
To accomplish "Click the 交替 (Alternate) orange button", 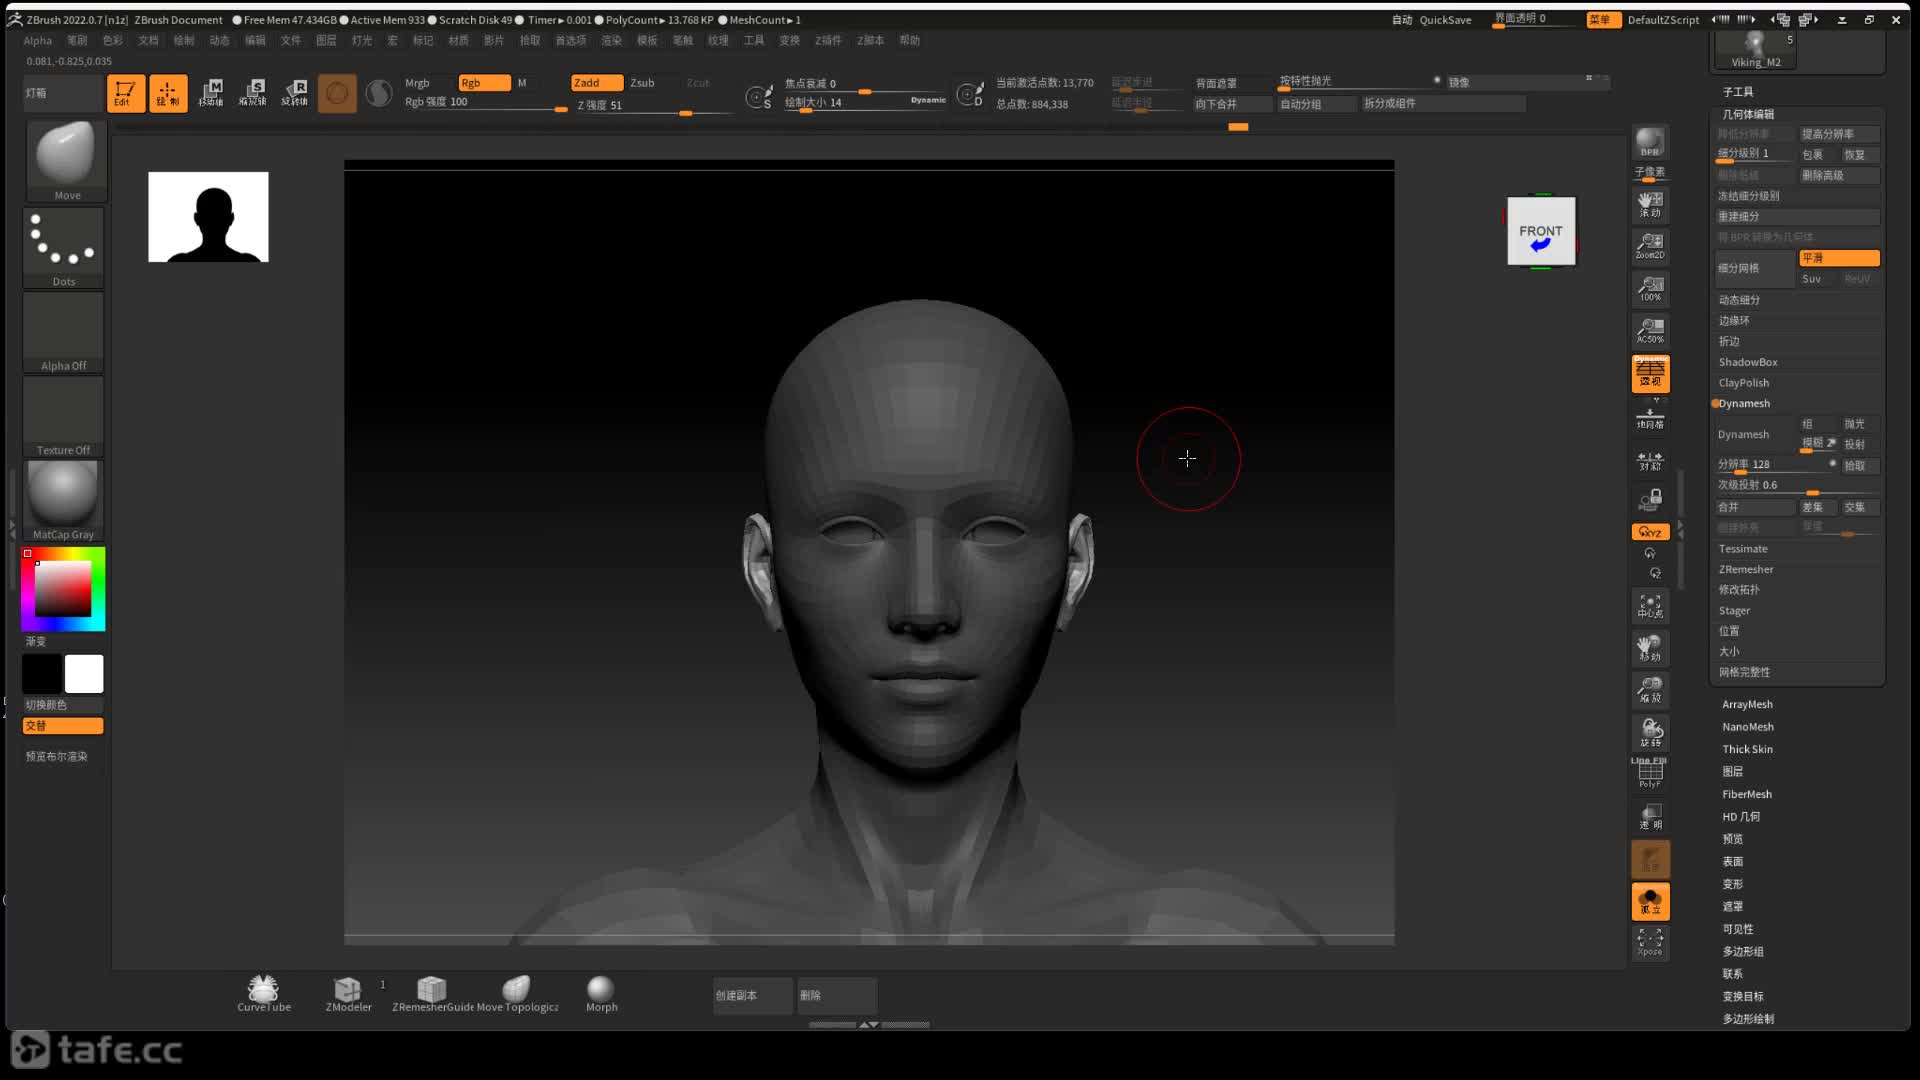I will [63, 726].
